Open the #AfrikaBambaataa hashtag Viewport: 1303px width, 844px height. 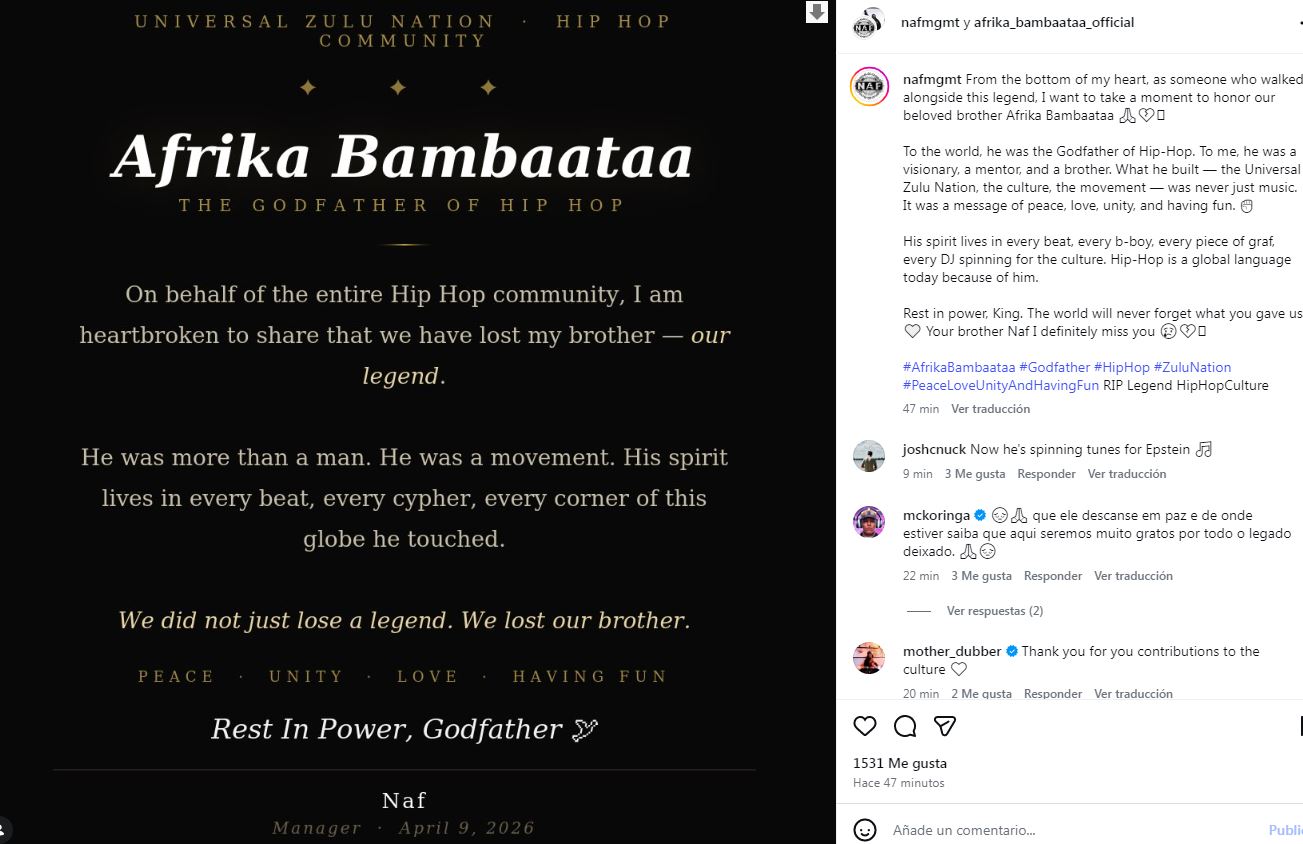tap(959, 367)
